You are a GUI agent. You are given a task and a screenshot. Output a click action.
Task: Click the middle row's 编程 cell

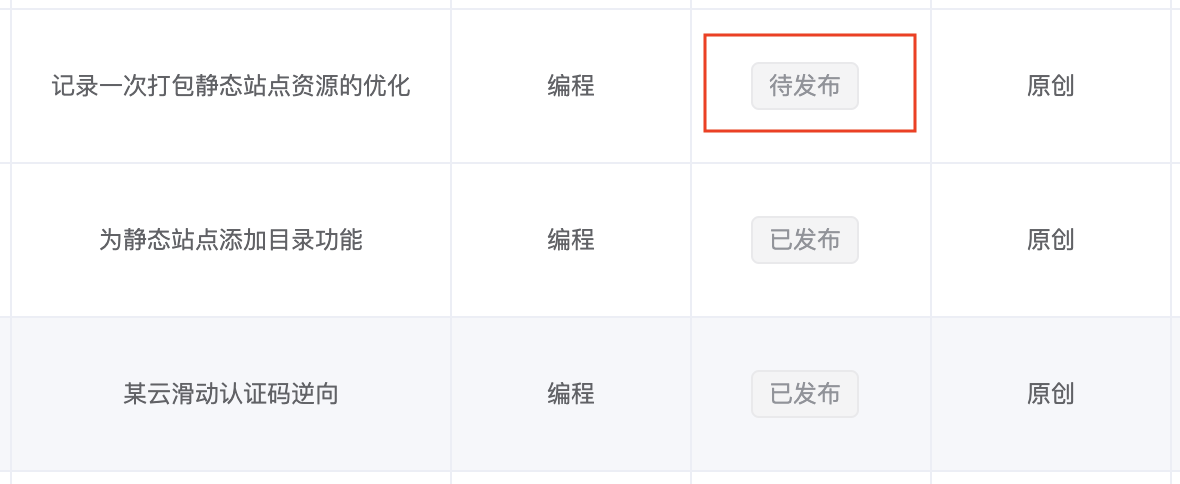pos(571,240)
